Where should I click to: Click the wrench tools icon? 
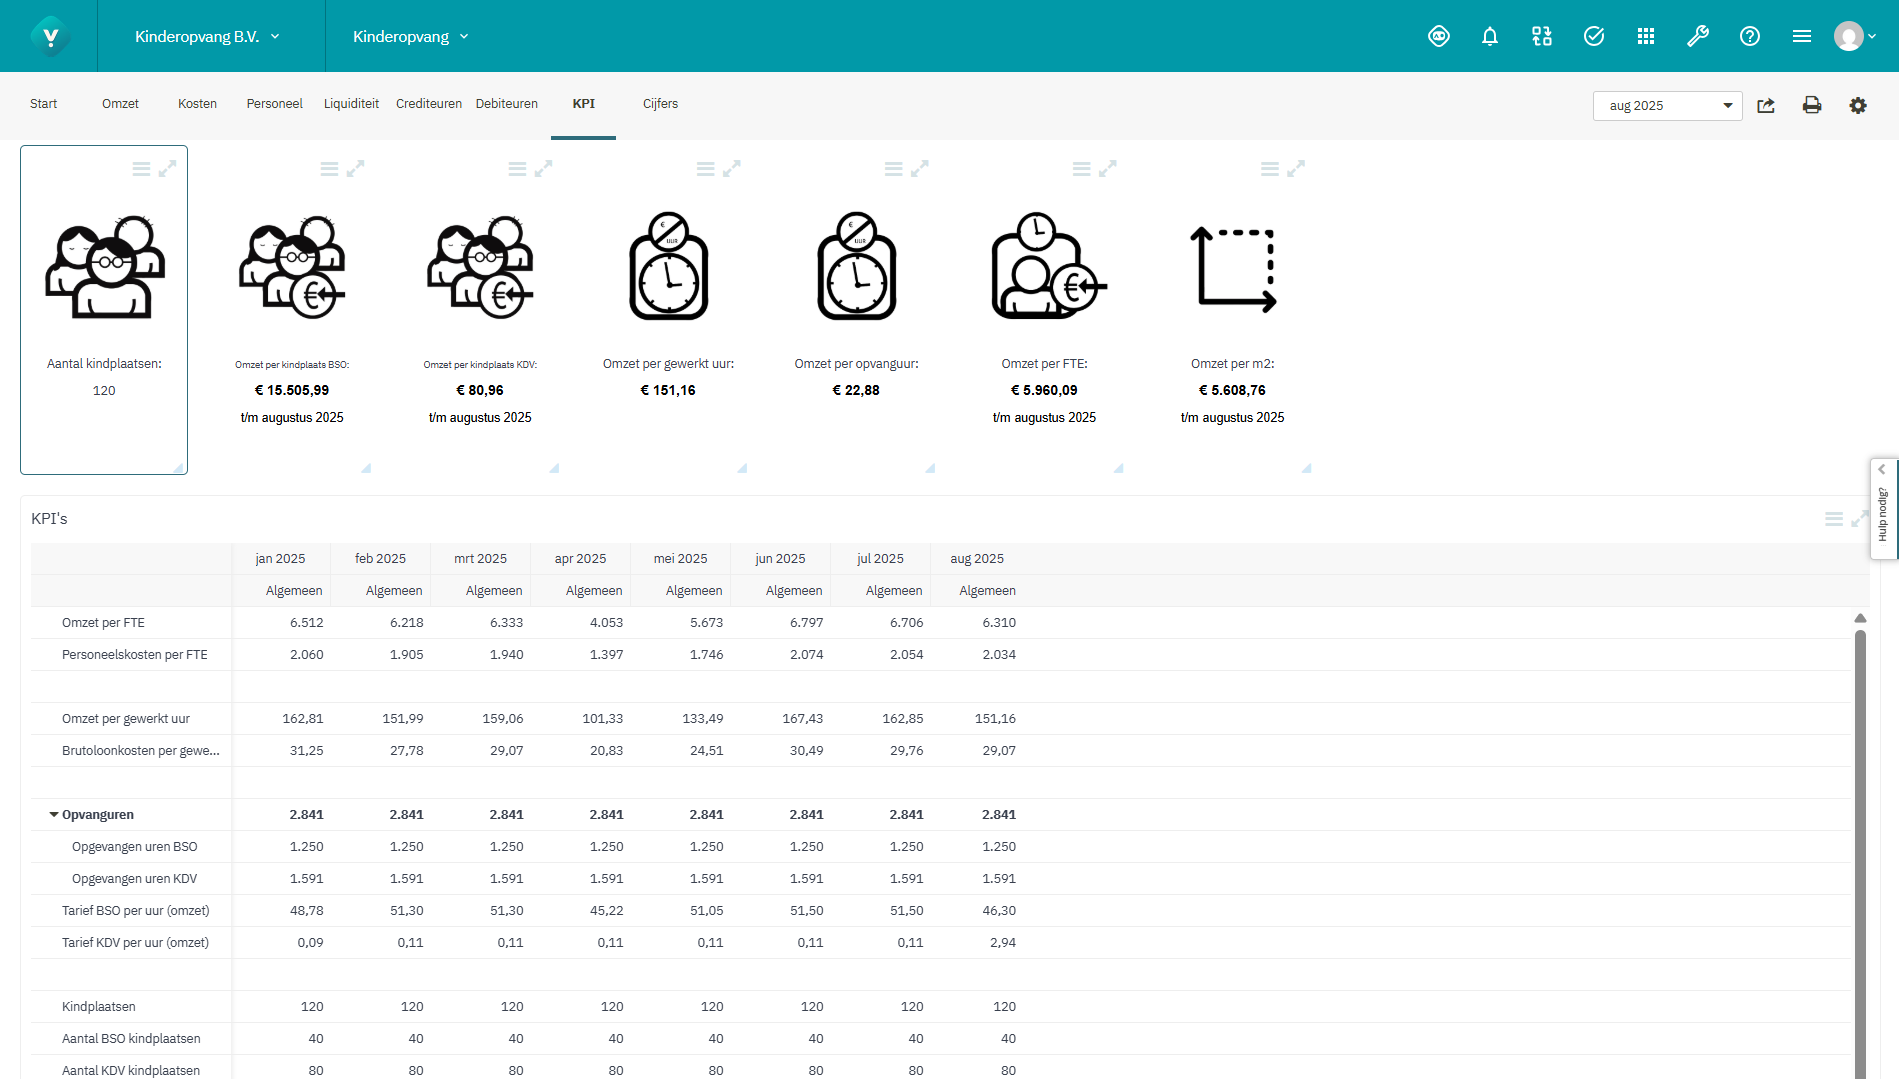1698,36
